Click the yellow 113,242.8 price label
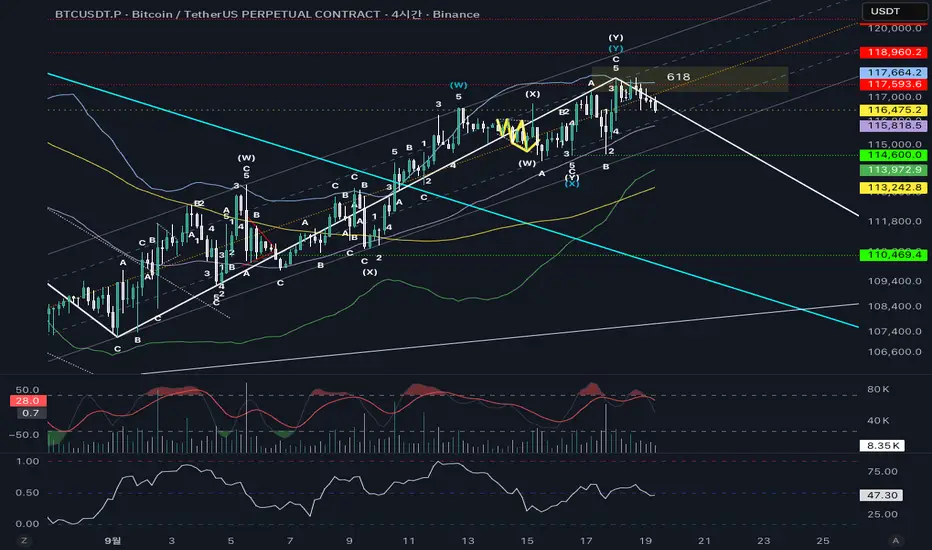The width and height of the screenshot is (932, 550). click(x=894, y=187)
